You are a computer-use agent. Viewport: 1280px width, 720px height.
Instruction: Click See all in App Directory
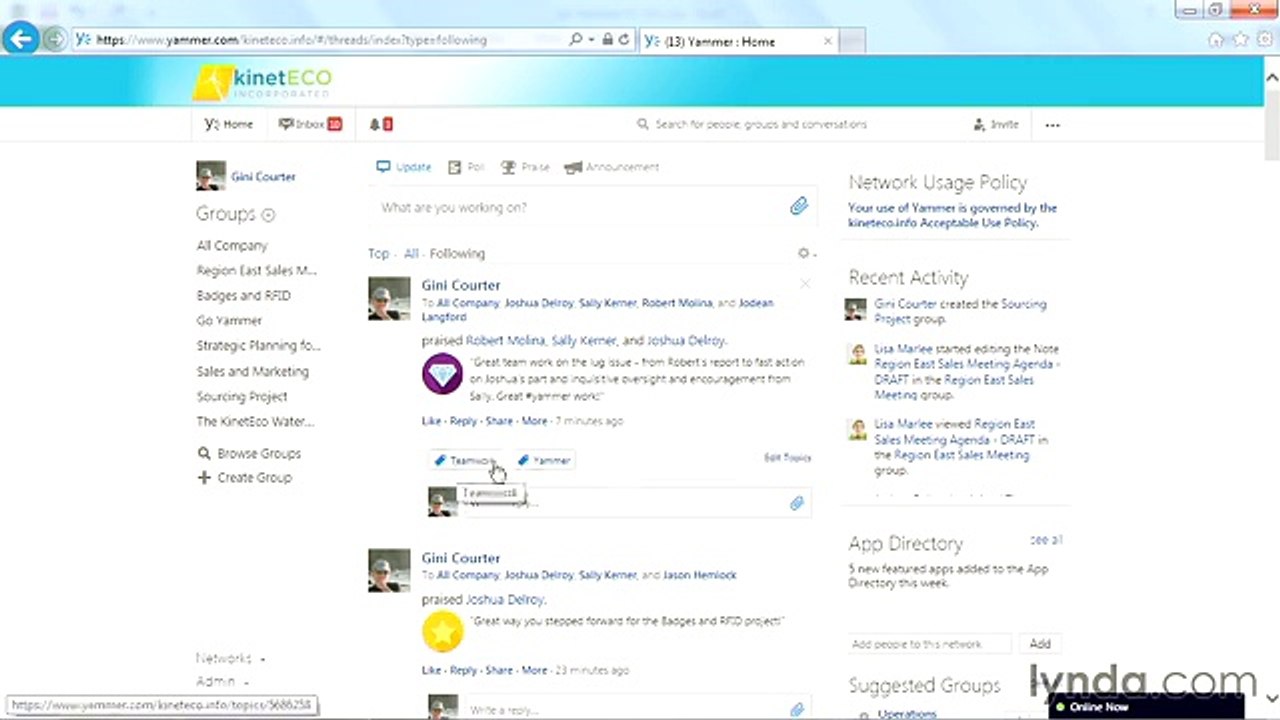point(1046,539)
